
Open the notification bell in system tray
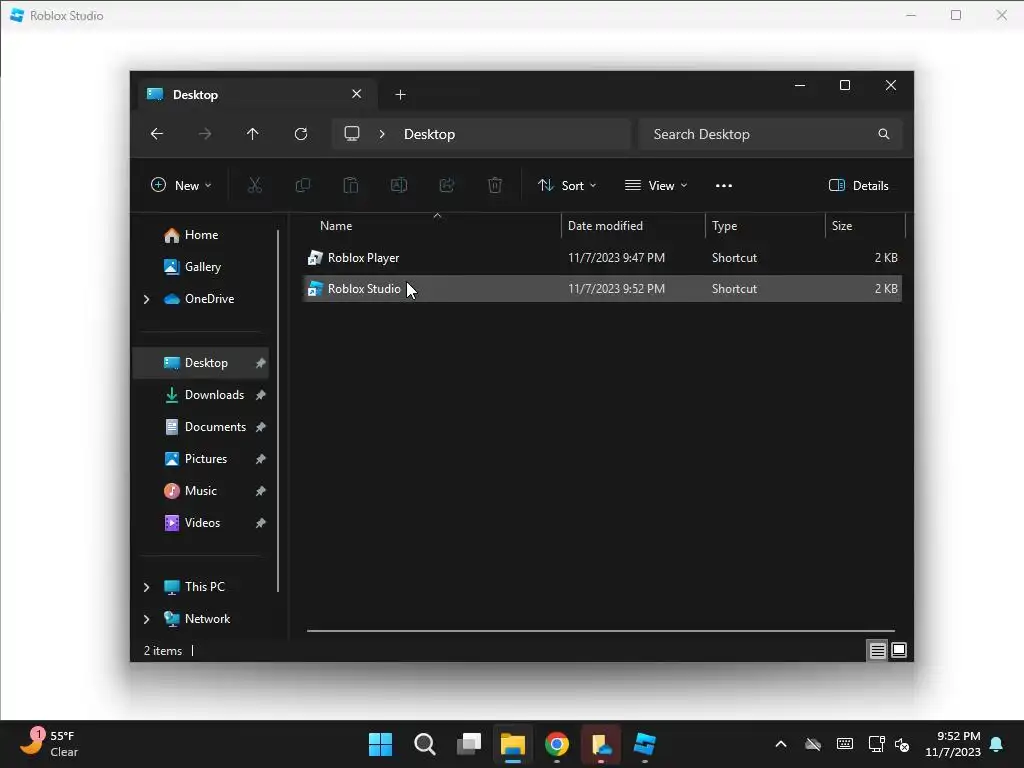pos(997,744)
